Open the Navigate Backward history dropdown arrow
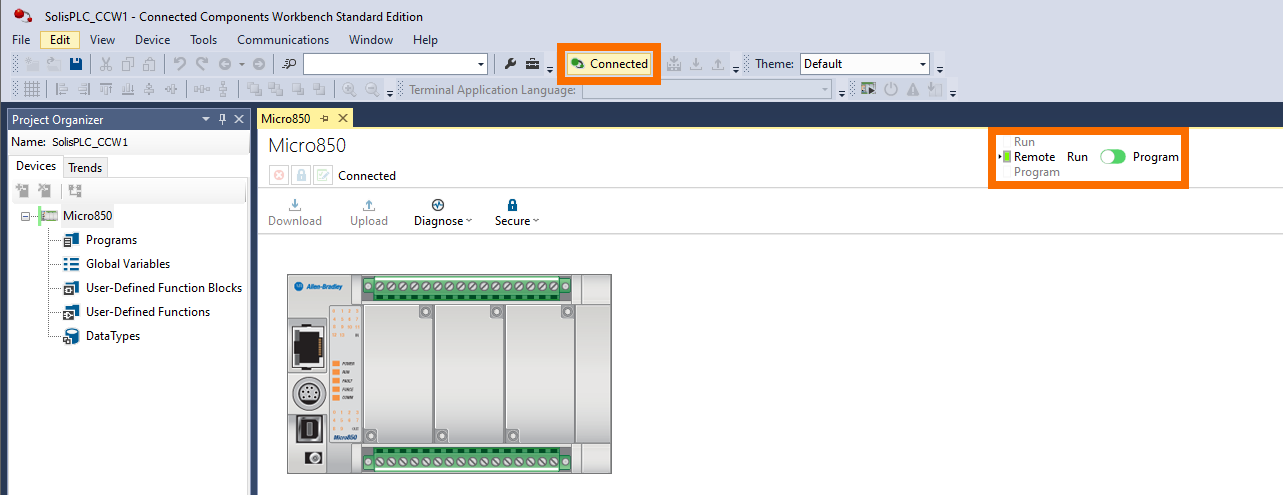 241,64
